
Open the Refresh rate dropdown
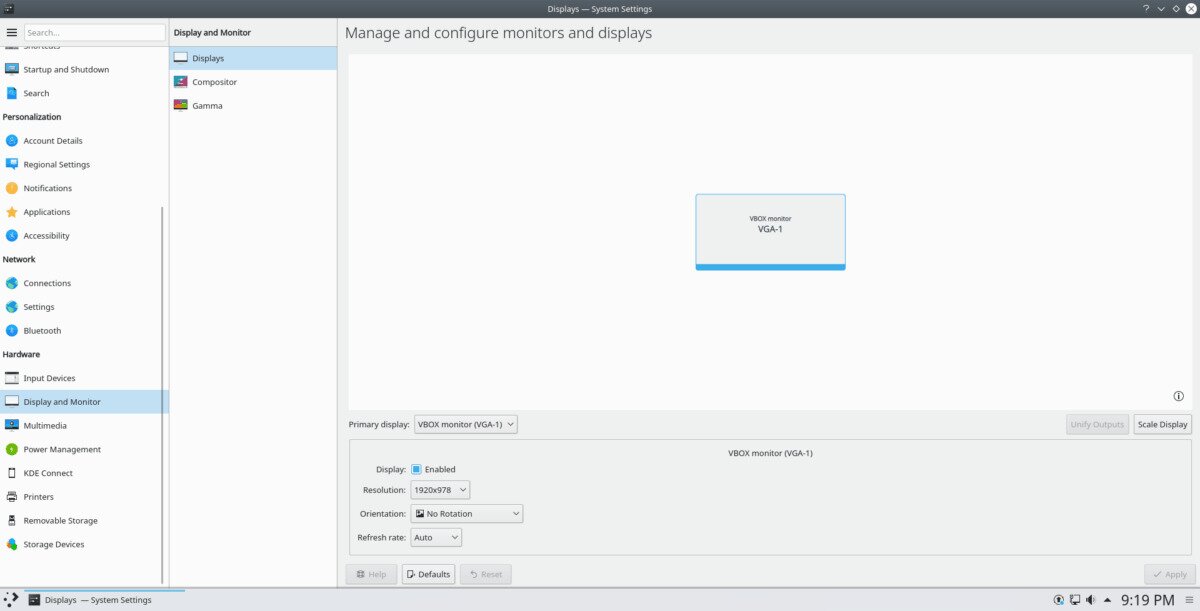tap(436, 538)
